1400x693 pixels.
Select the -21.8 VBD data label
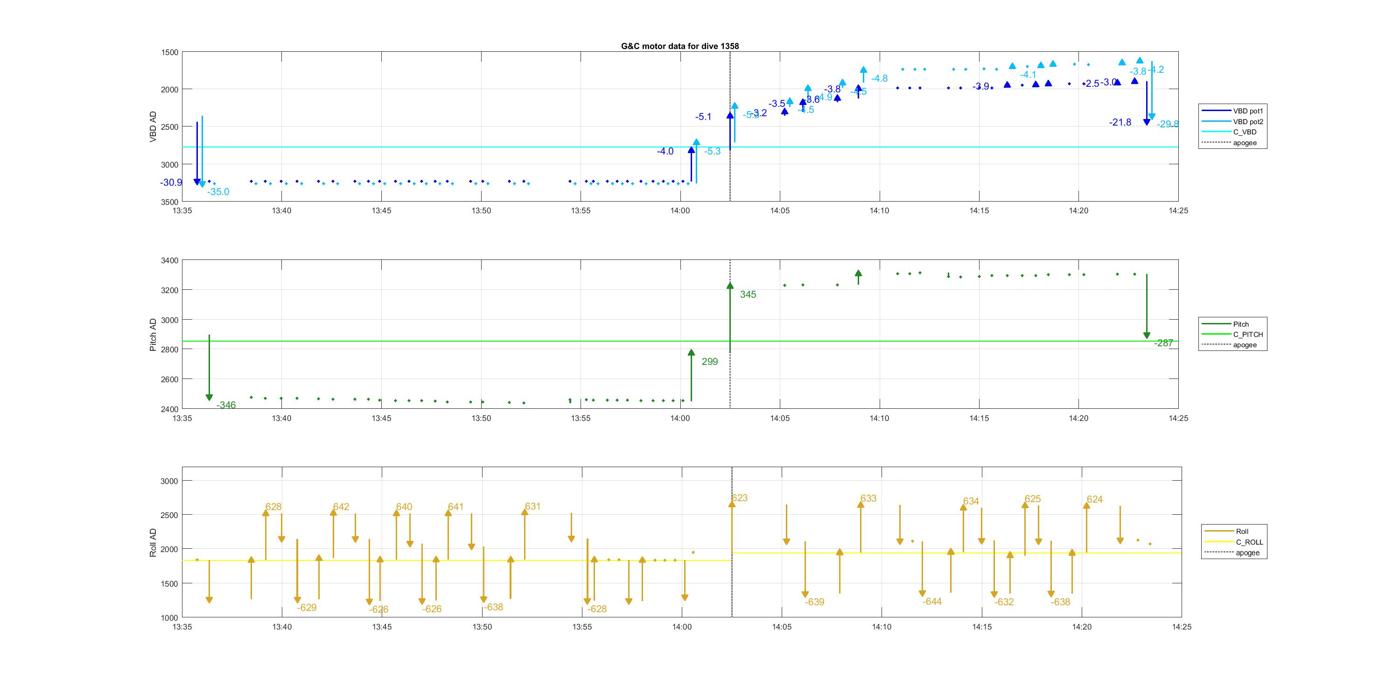coord(1120,123)
